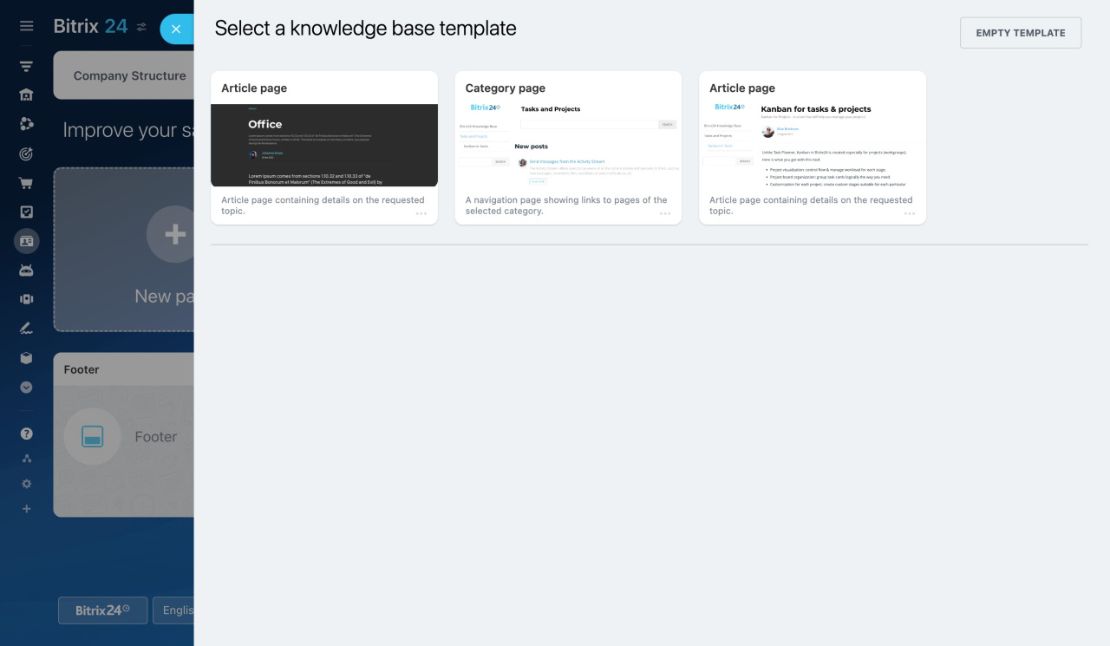Open the hamburger menu in the sidebar

click(x=26, y=26)
